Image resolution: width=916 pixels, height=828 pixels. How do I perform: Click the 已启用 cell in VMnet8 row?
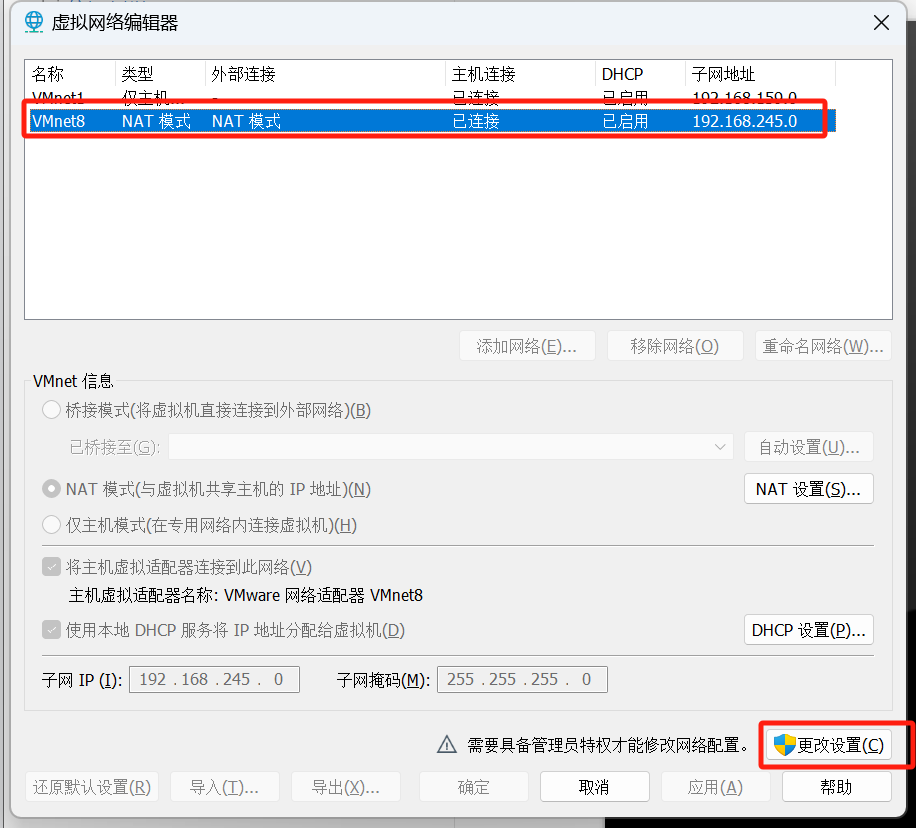[625, 121]
